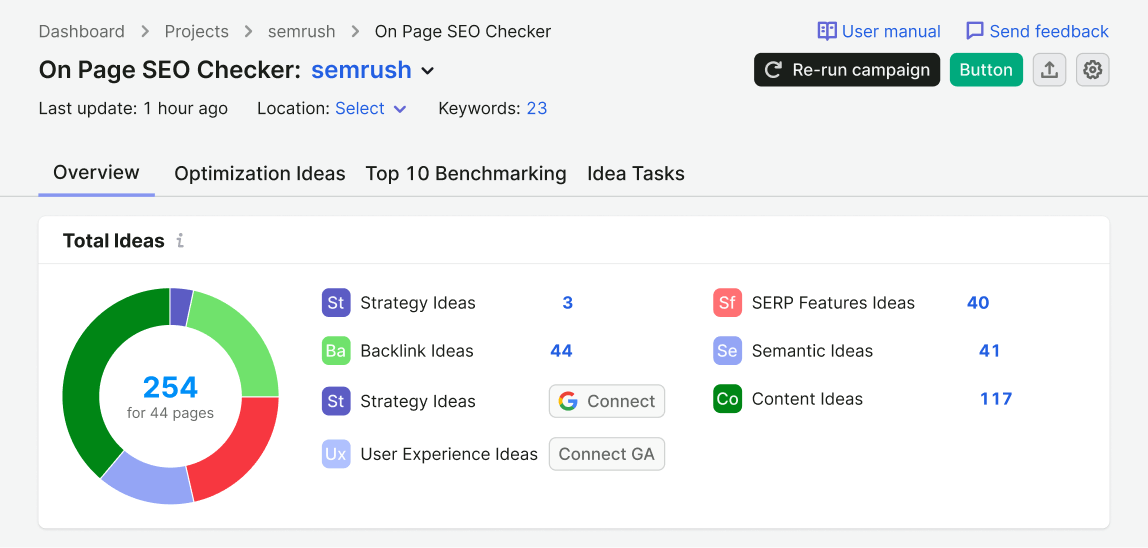Open the Location Select dropdown
The image size is (1148, 548).
coord(370,108)
